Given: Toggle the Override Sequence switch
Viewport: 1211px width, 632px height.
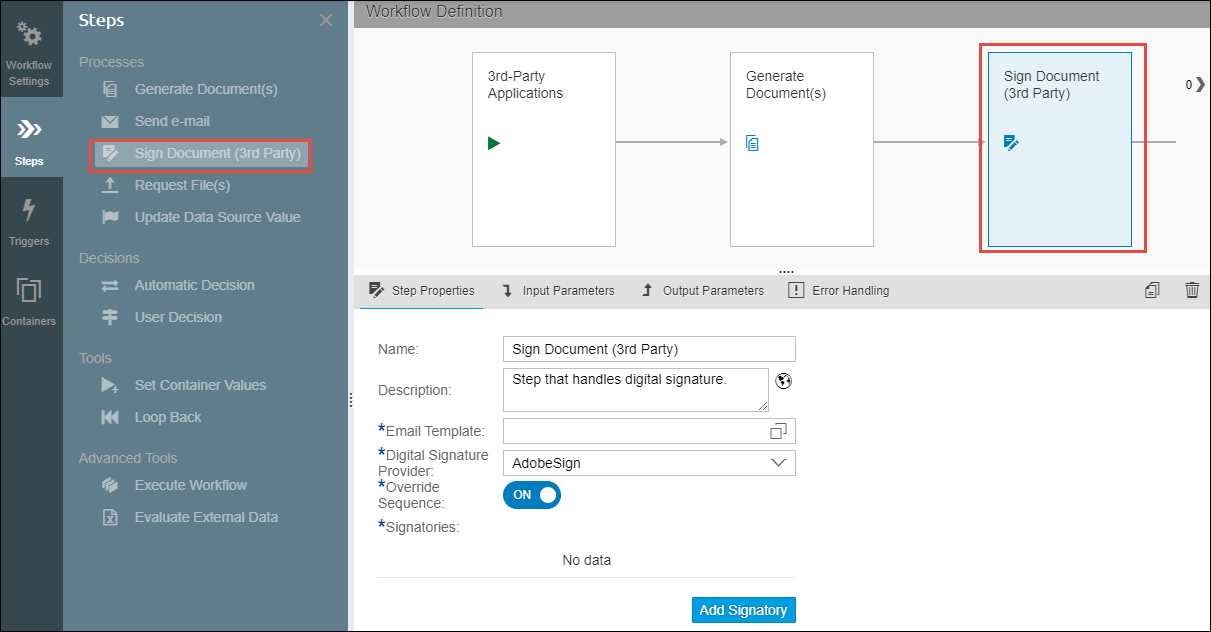Looking at the screenshot, I should 531,495.
